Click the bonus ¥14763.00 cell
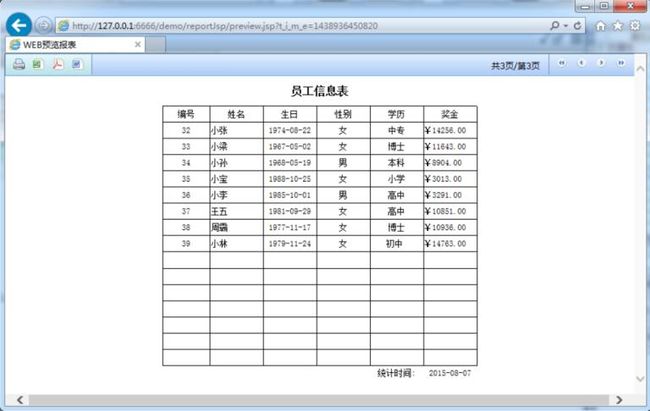Image resolution: width=650 pixels, height=411 pixels. 450,243
